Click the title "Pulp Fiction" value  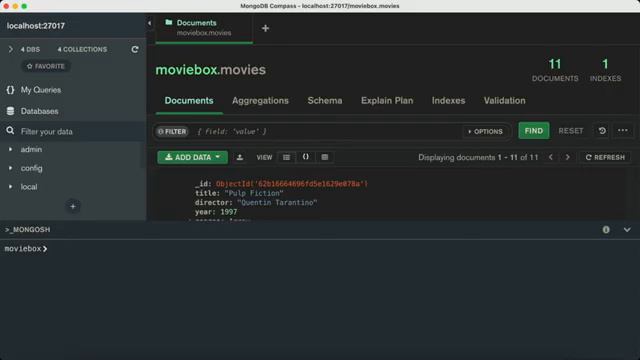pyautogui.click(x=254, y=193)
